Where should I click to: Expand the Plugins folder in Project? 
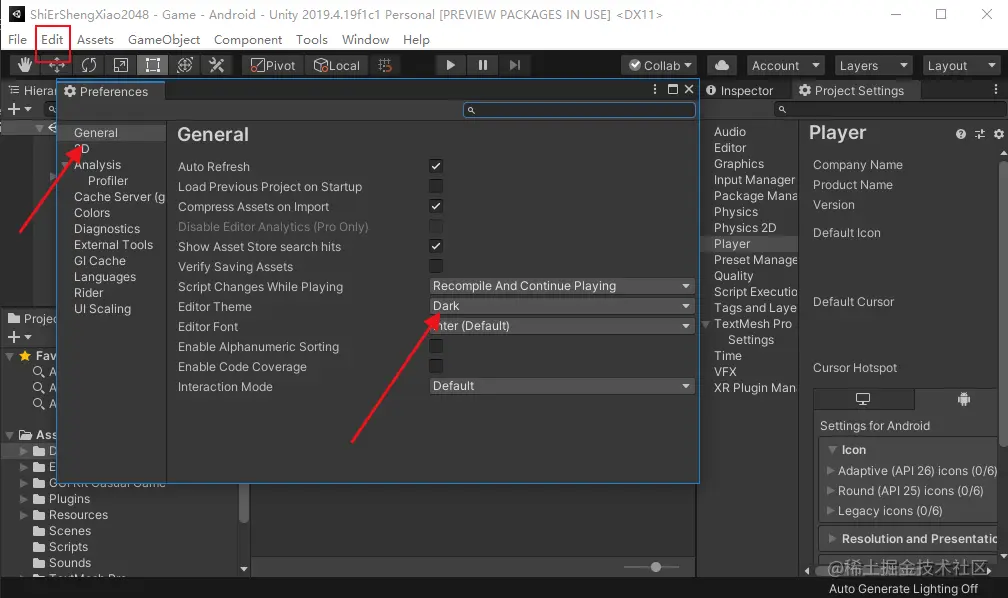[x=24, y=498]
